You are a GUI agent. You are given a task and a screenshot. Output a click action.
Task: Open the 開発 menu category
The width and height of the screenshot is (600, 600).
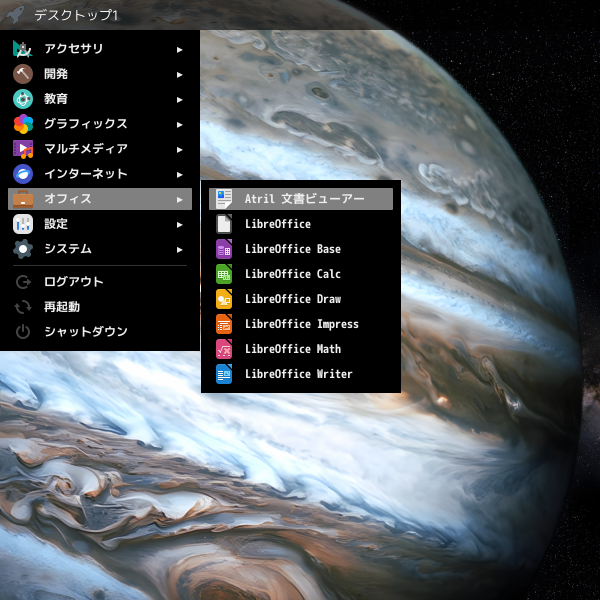pos(100,74)
